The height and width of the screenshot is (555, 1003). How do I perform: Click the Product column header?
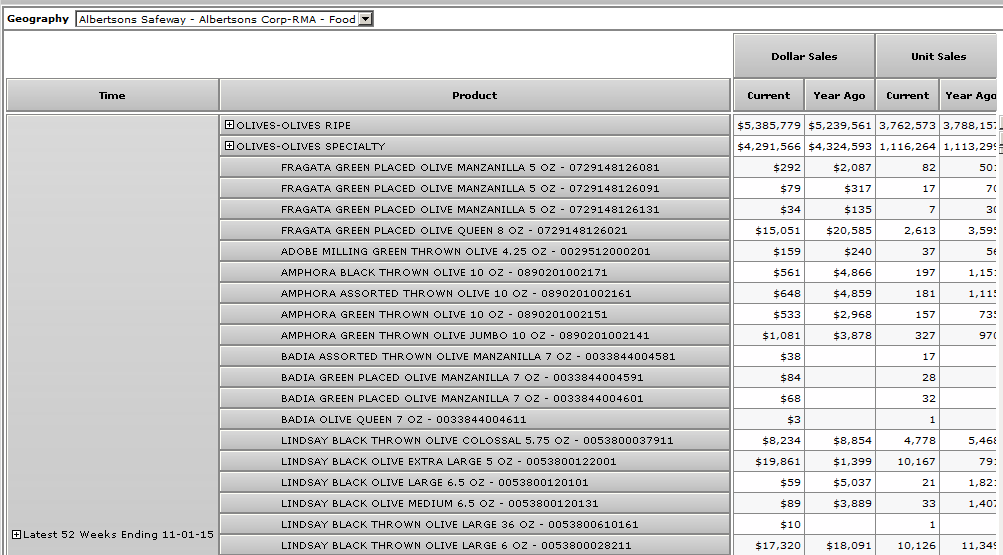(x=474, y=96)
